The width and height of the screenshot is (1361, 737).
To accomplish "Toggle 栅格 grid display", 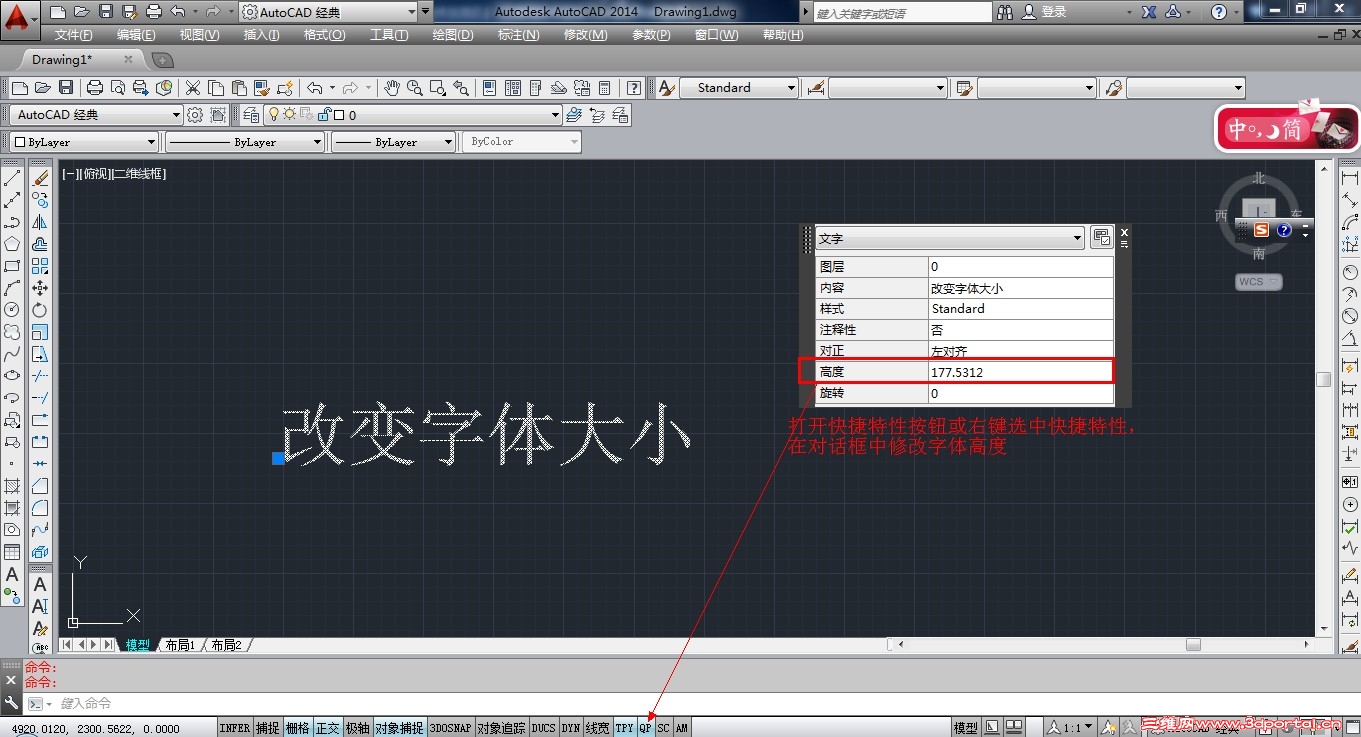I will [x=297, y=728].
